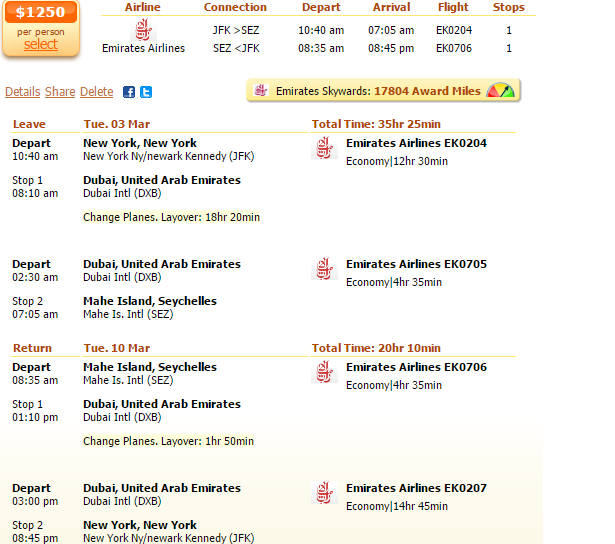Screen dimensions: 615x544
Task: Click Mahe Island, Seychelles in Return section
Action: [150, 367]
